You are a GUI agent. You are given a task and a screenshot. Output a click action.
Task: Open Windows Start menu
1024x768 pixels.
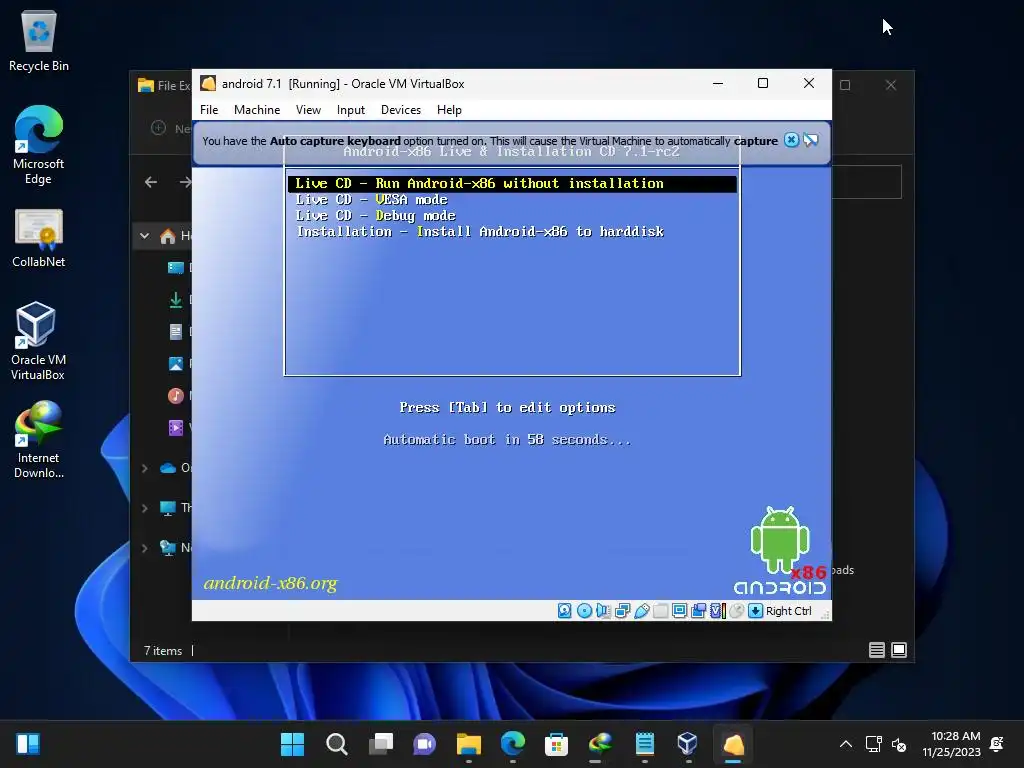pyautogui.click(x=293, y=744)
